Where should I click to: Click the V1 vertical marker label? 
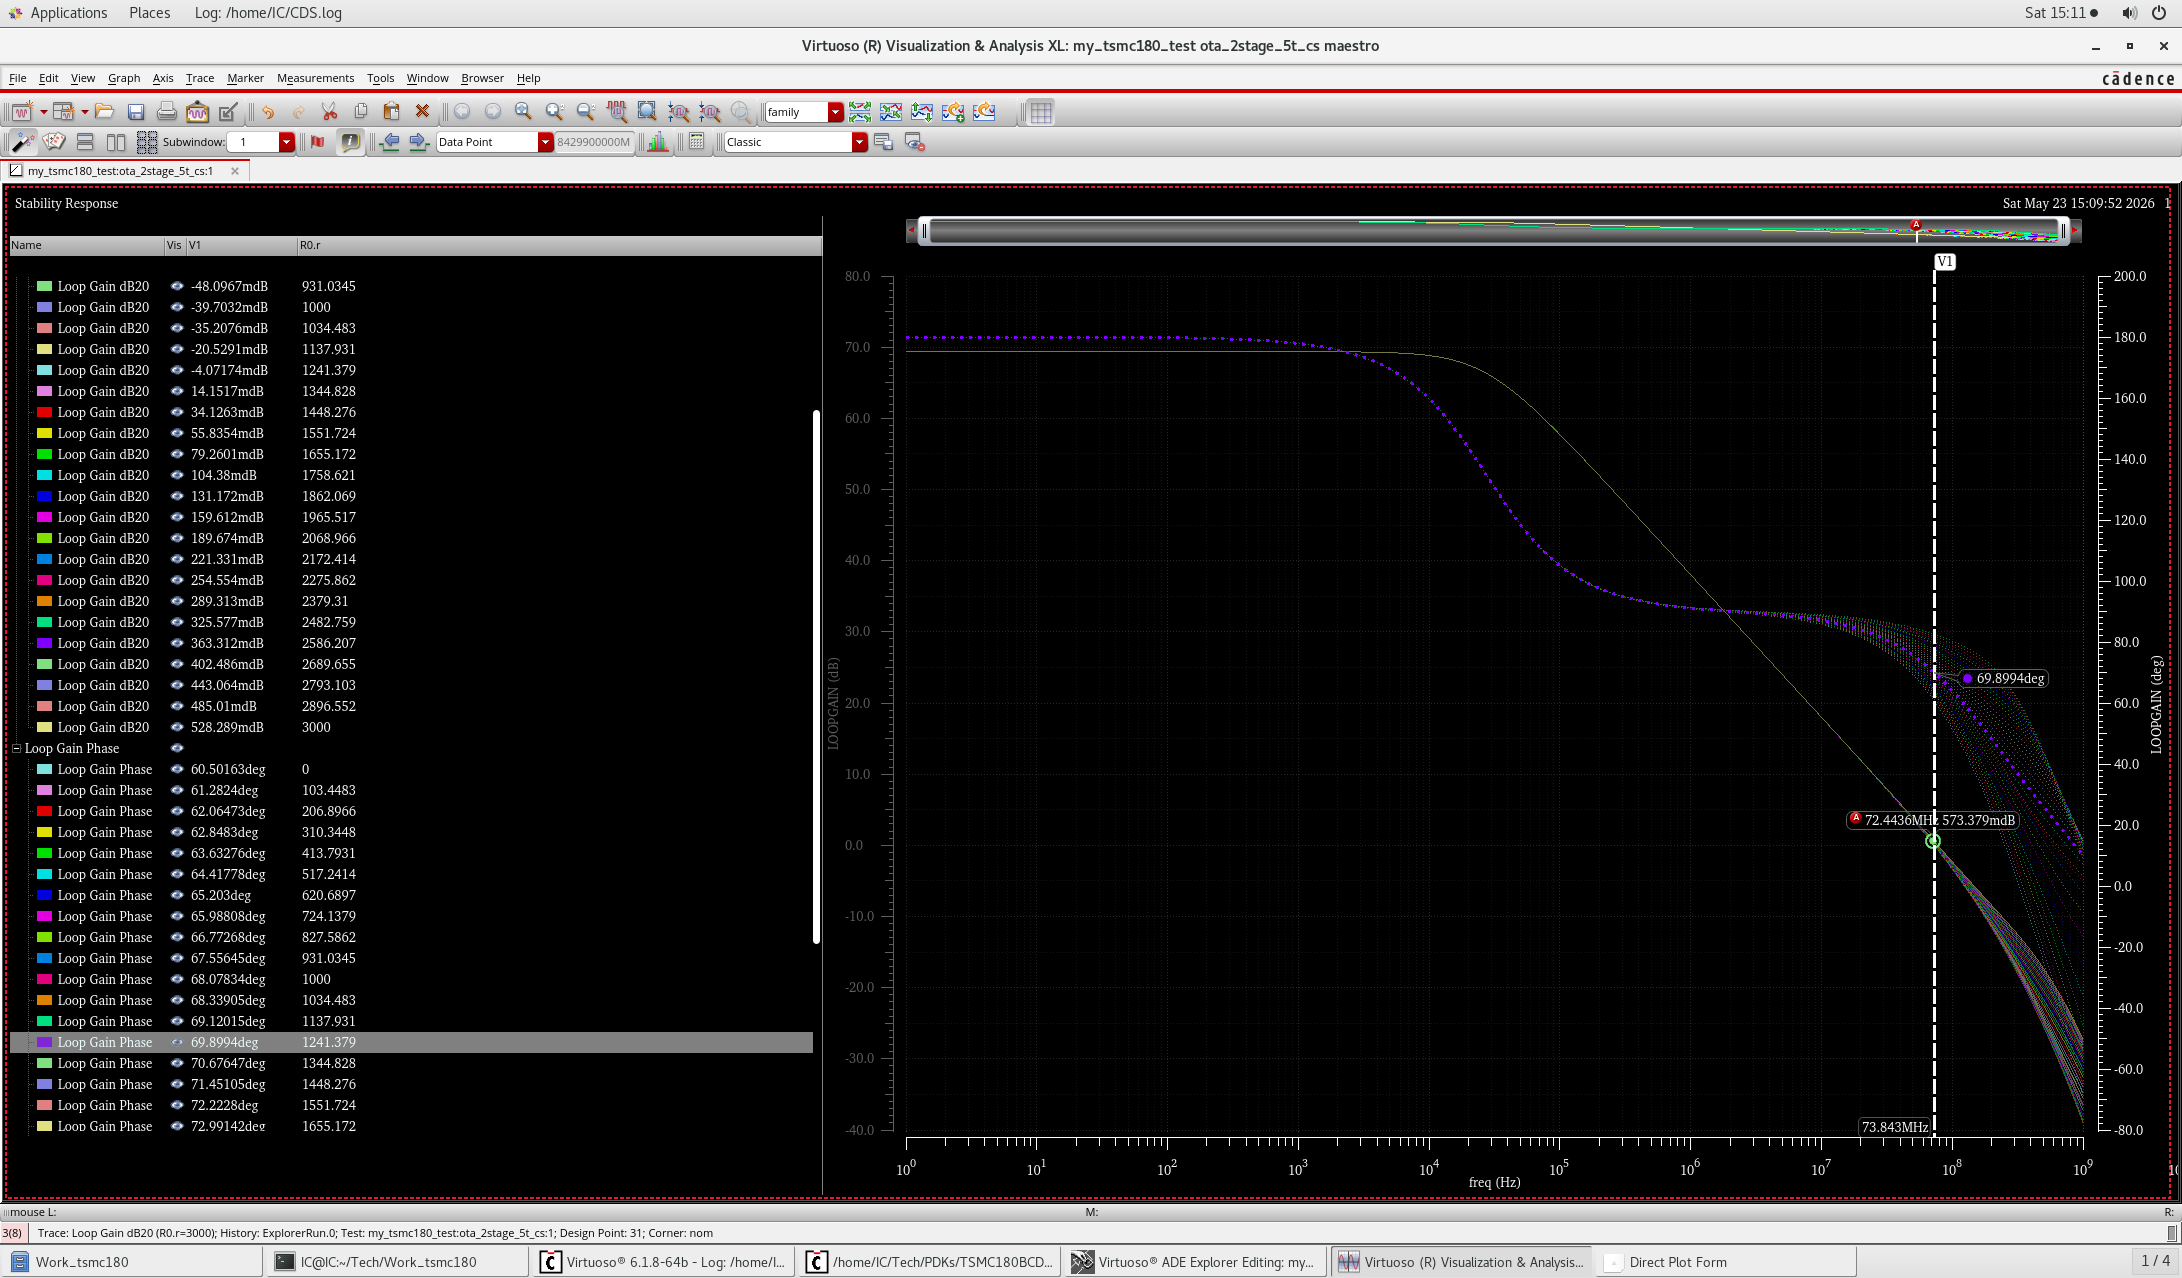(x=1944, y=262)
